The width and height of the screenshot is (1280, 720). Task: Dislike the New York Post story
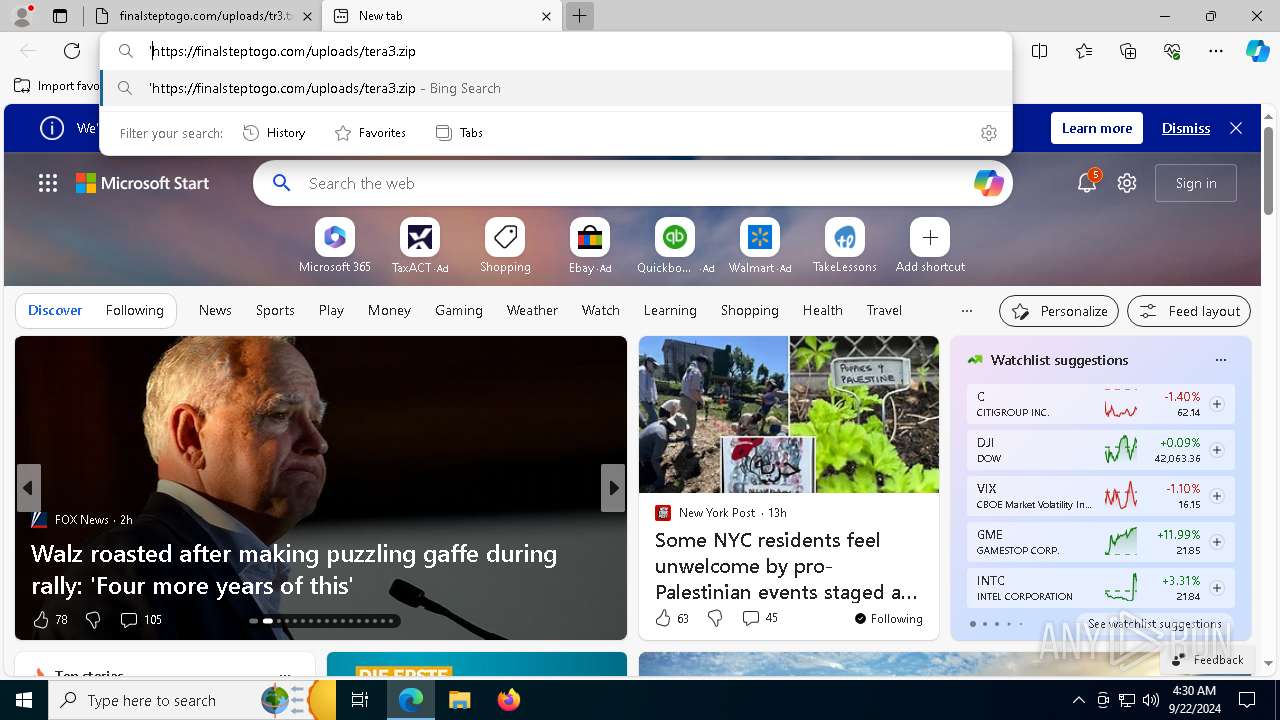pos(714,619)
